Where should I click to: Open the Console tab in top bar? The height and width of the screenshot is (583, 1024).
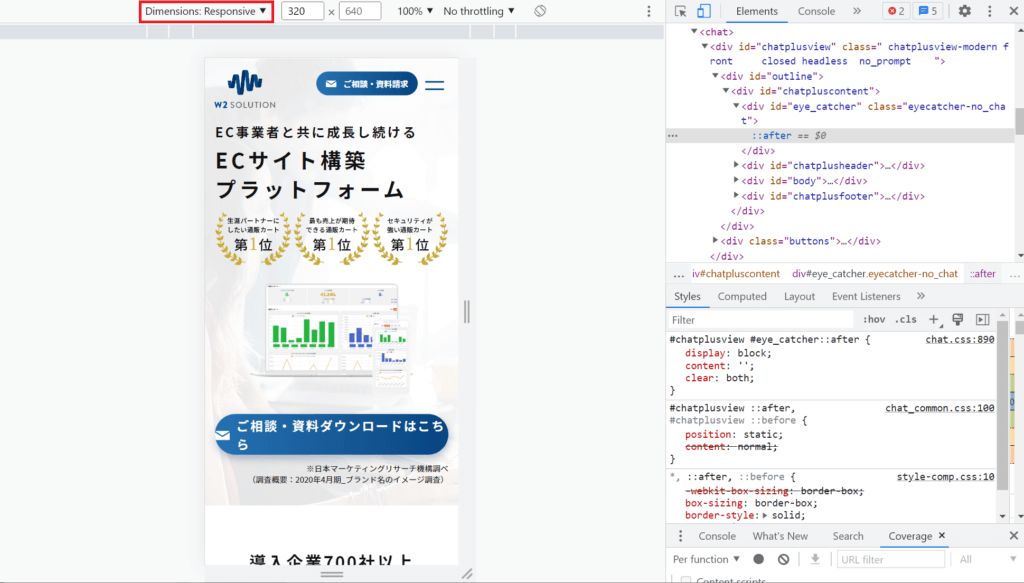click(816, 11)
